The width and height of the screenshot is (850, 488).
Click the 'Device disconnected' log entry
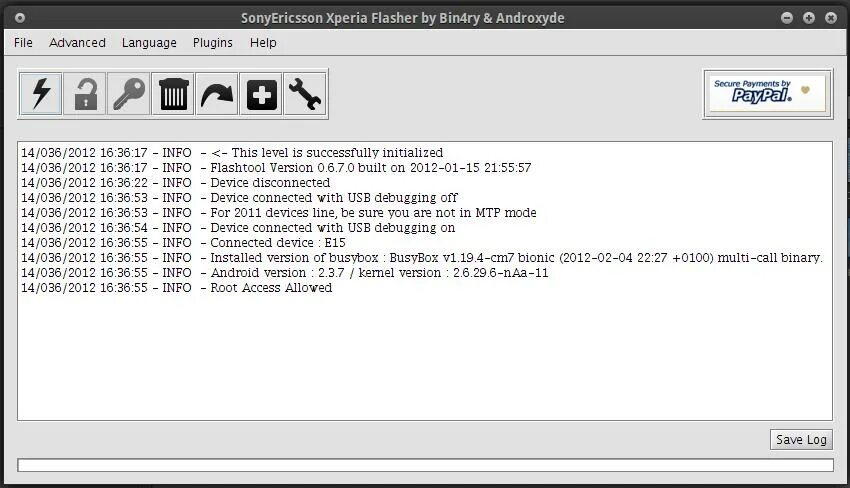[x=176, y=183]
